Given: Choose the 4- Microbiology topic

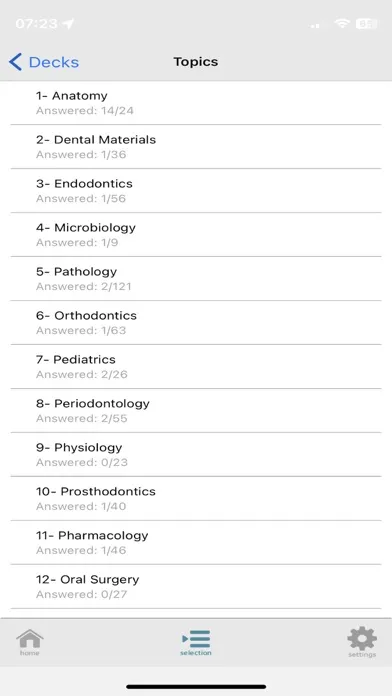Looking at the screenshot, I should (x=196, y=235).
